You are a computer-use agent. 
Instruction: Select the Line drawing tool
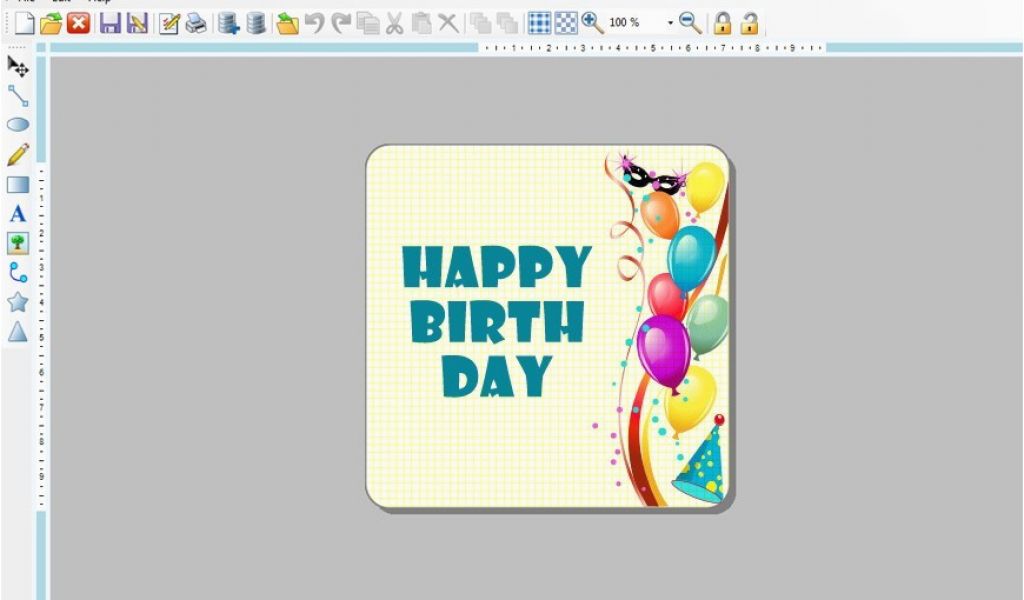click(18, 96)
